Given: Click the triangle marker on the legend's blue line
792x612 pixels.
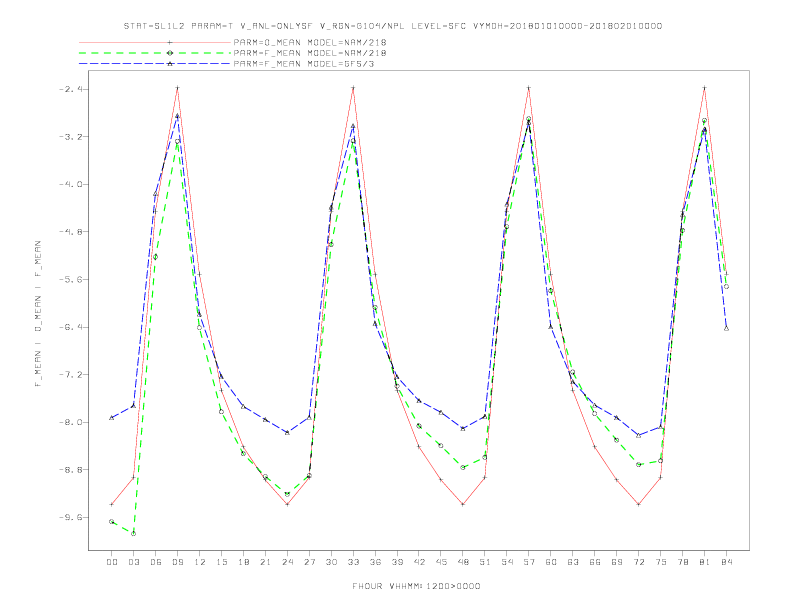Looking at the screenshot, I should [x=170, y=64].
